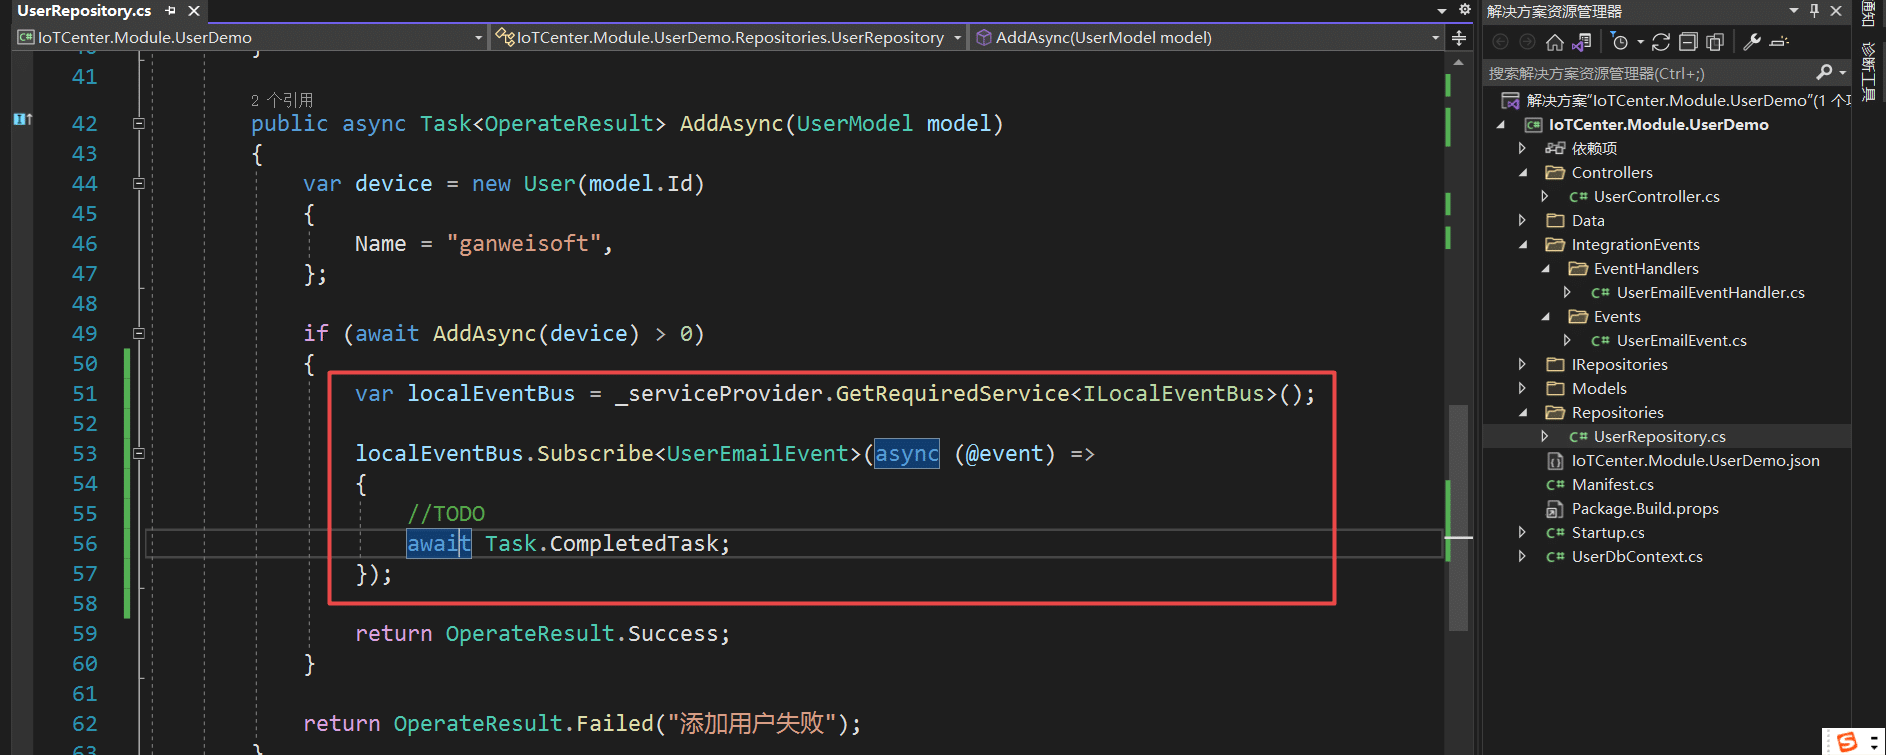The width and height of the screenshot is (1886, 755).
Task: Click the Show All Files icon
Action: pos(1715,42)
